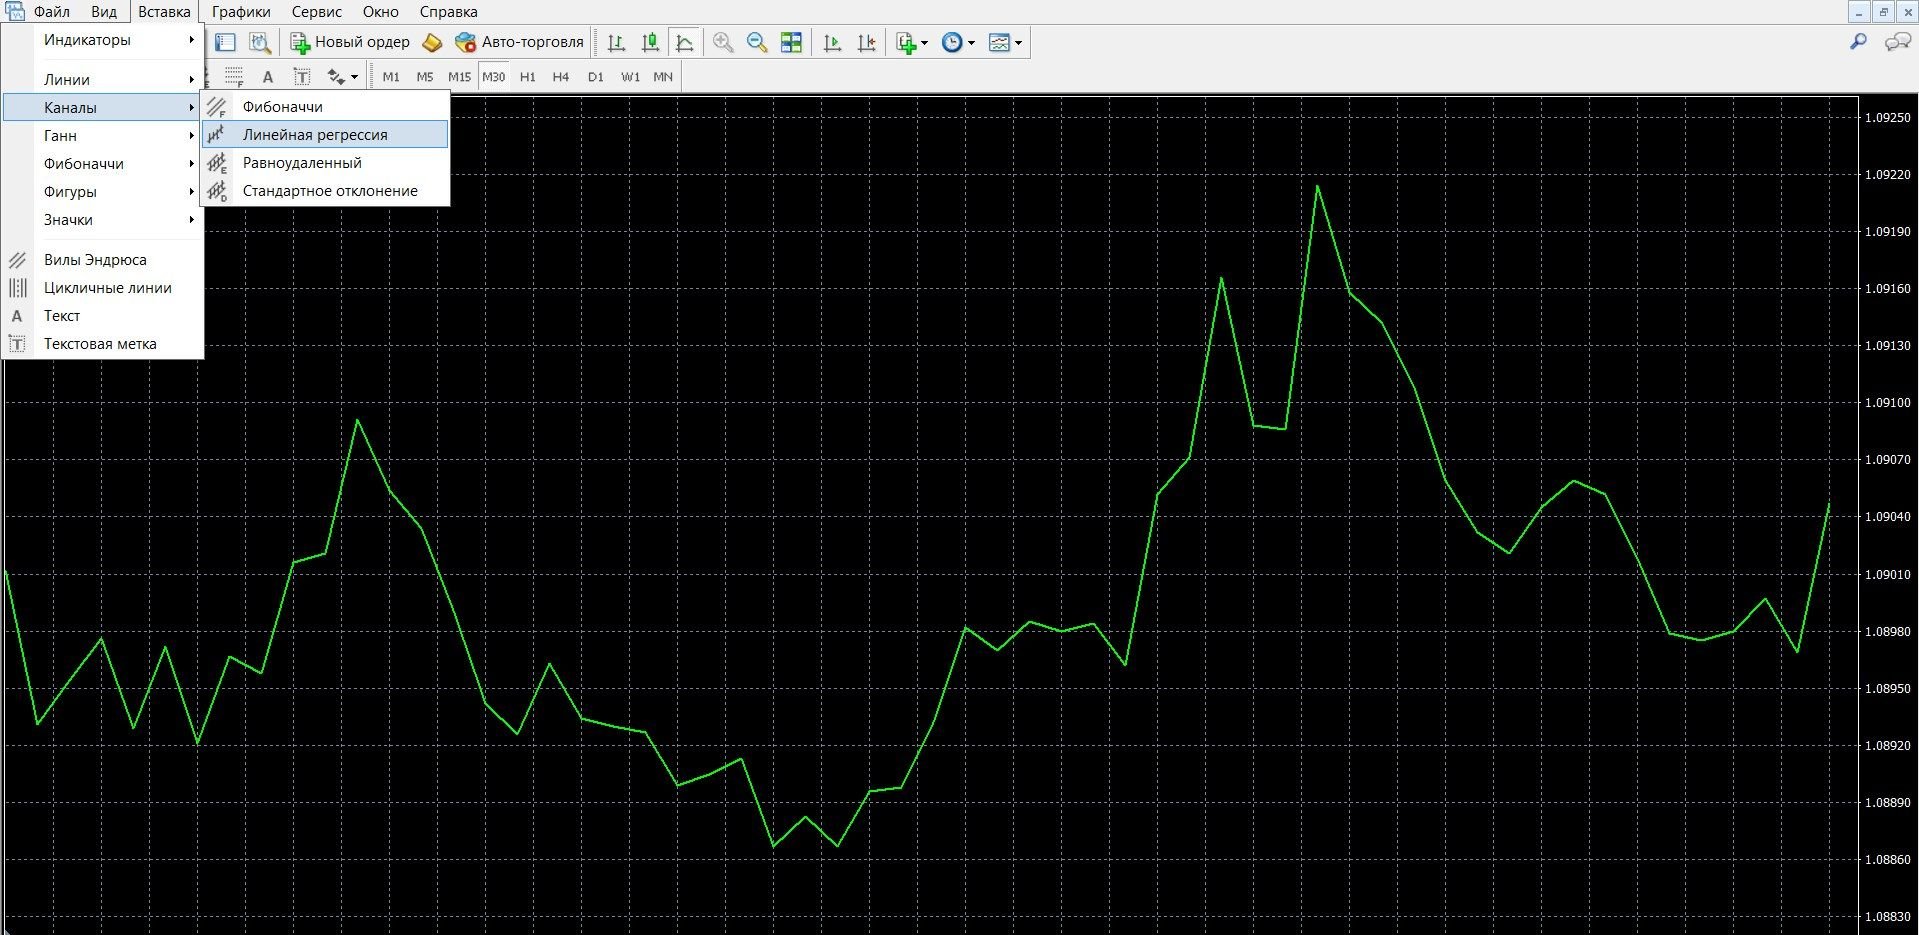The height and width of the screenshot is (935, 1919).
Task: Toggle chart shift icon
Action: (866, 42)
